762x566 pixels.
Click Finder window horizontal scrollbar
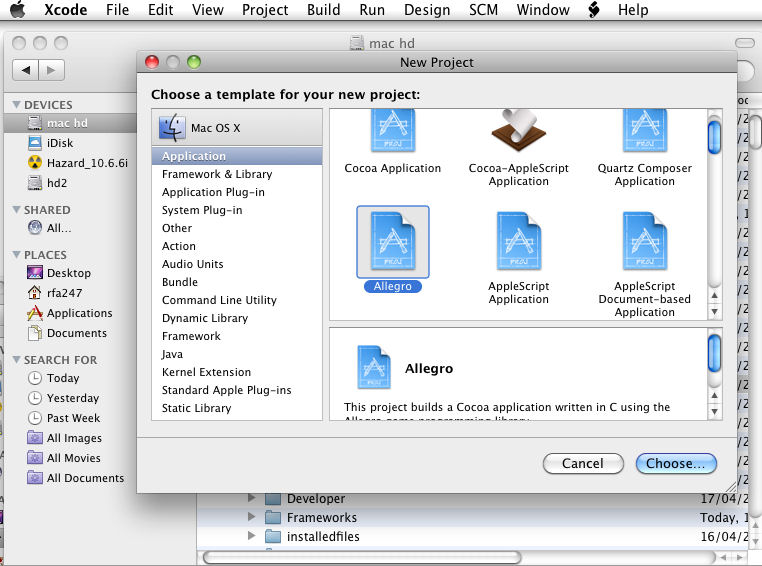pyautogui.click(x=362, y=557)
